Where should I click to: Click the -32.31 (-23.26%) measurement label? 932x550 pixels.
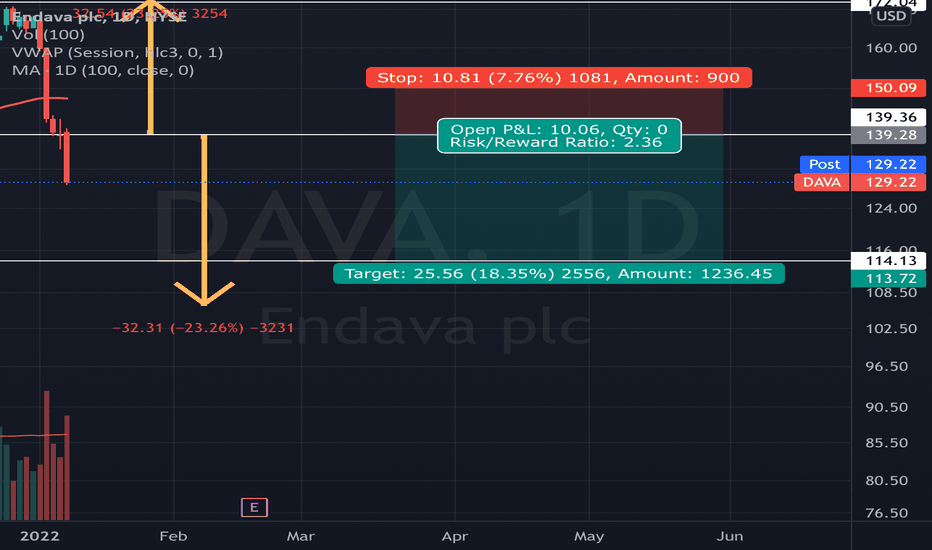203,328
